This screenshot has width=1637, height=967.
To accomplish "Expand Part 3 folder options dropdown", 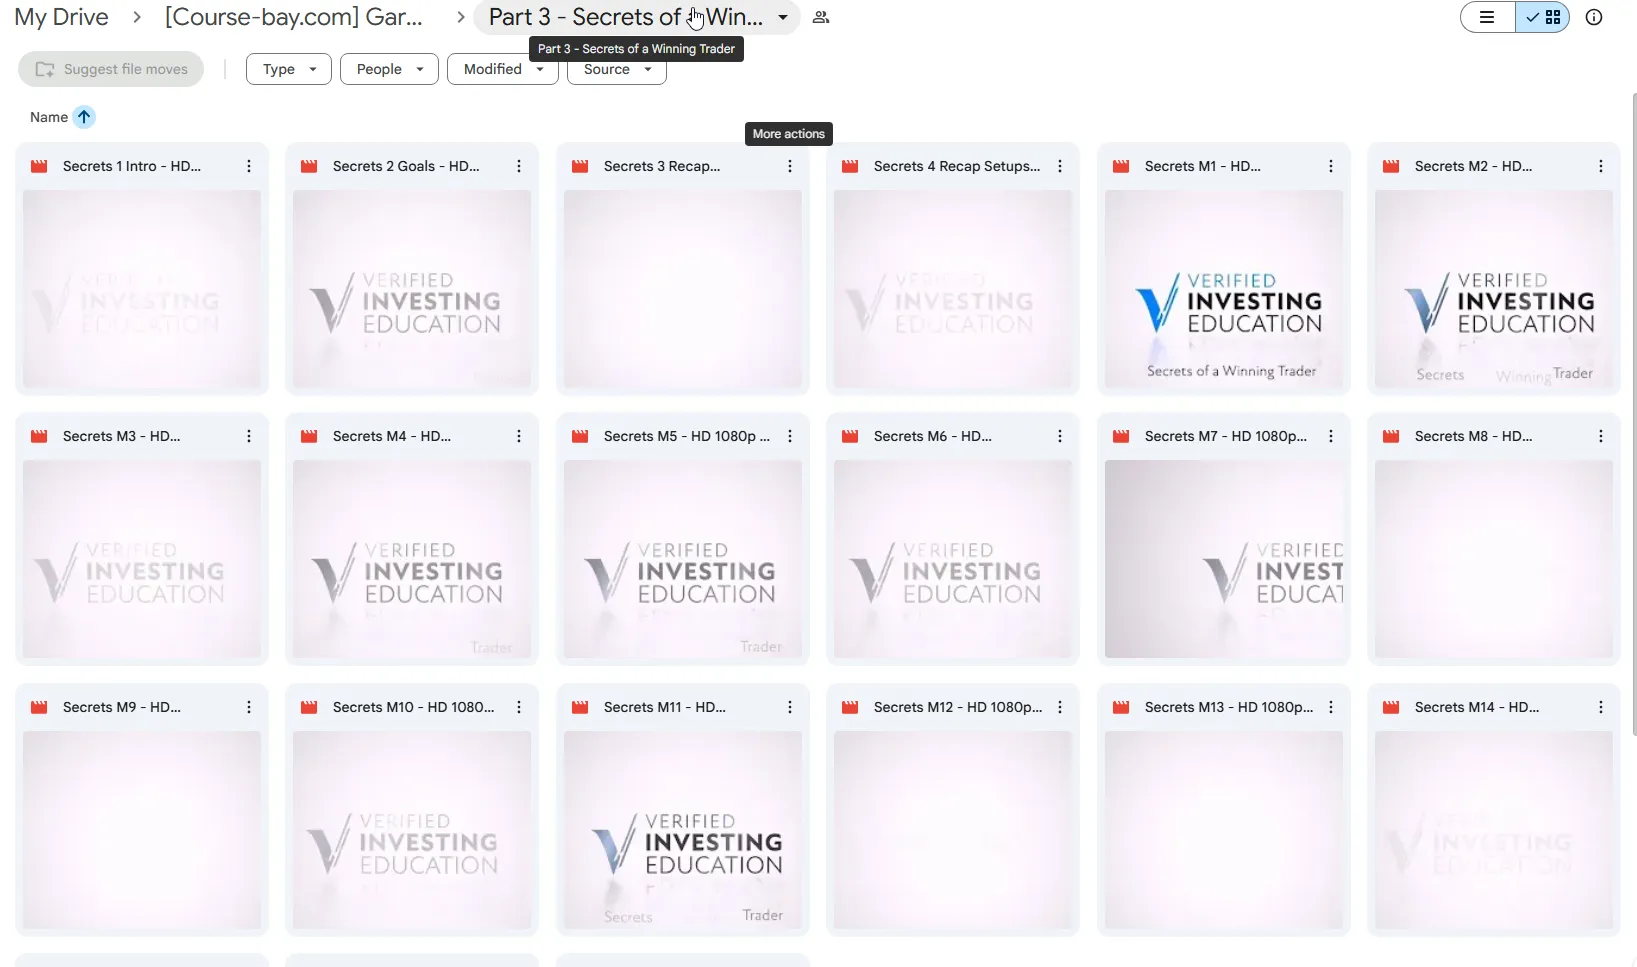I will pyautogui.click(x=783, y=17).
